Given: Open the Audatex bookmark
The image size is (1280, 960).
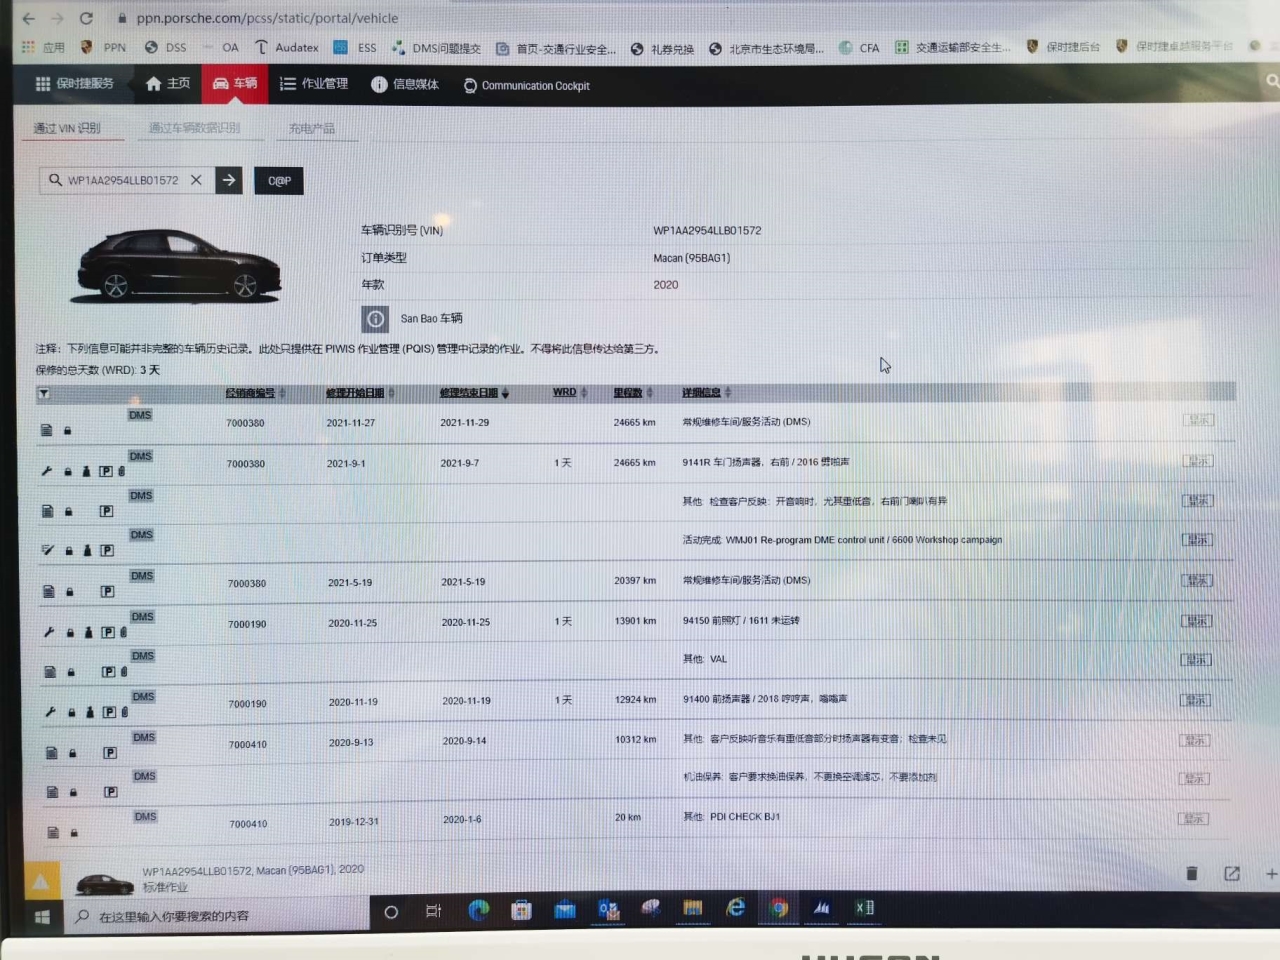Looking at the screenshot, I should pos(287,48).
